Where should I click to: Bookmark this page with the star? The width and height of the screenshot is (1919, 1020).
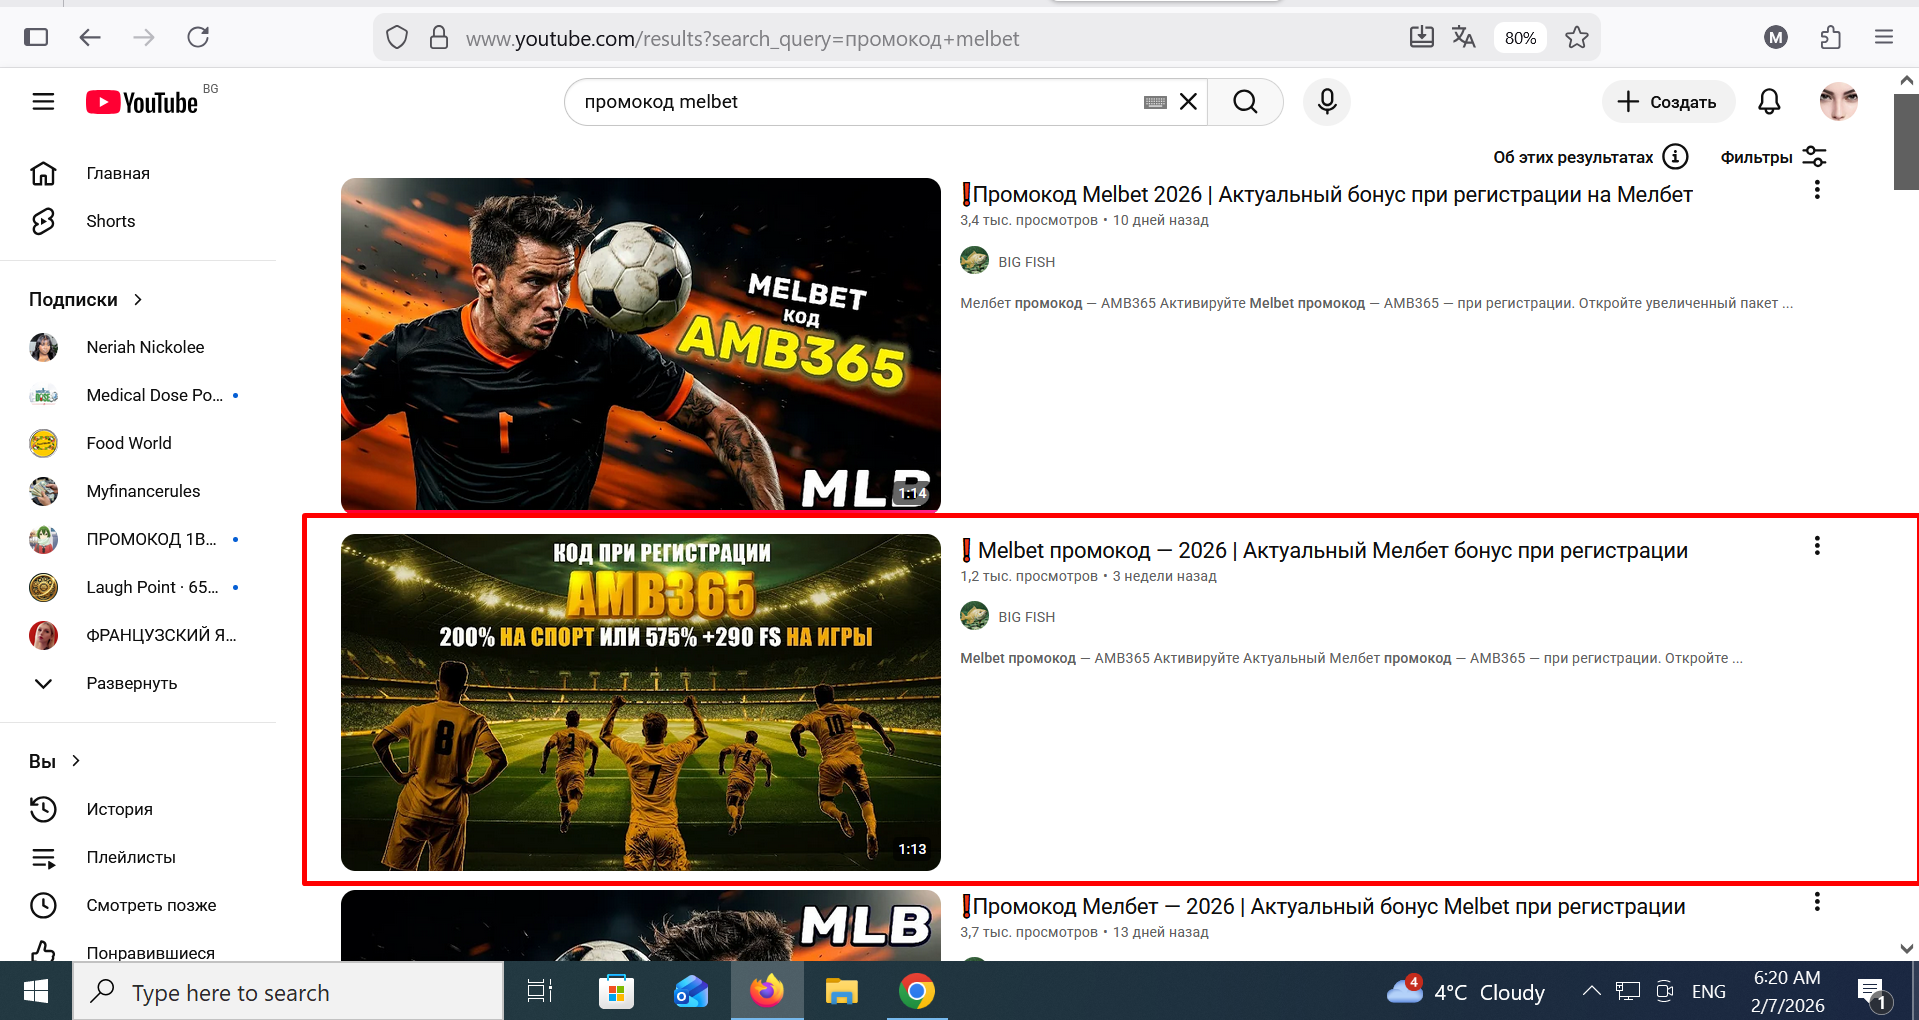point(1577,37)
